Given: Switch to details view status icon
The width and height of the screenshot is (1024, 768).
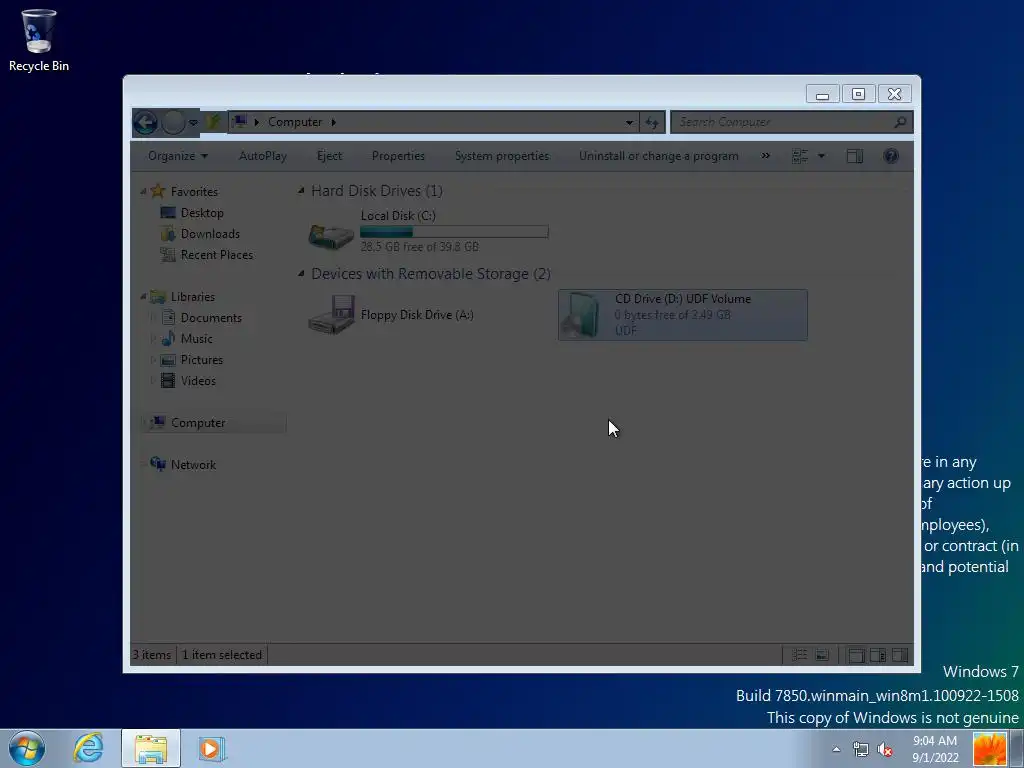Looking at the screenshot, I should point(799,654).
